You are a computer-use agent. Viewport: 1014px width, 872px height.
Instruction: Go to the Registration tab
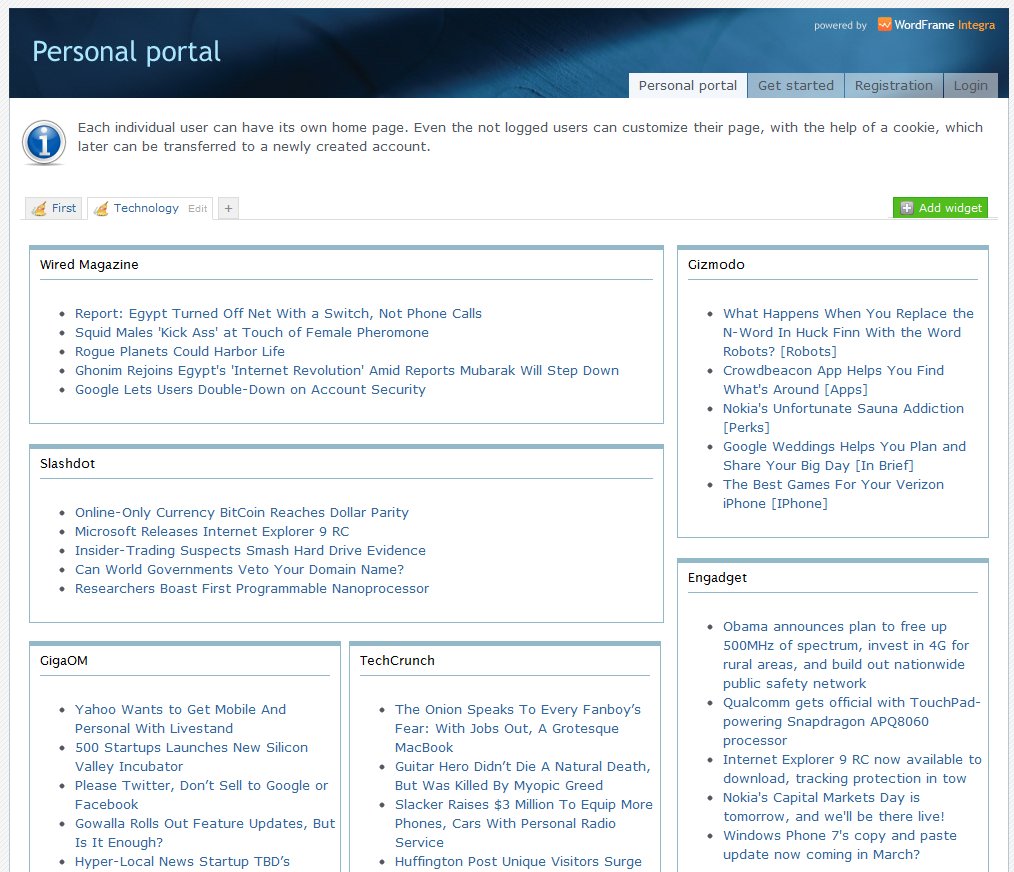coord(894,85)
